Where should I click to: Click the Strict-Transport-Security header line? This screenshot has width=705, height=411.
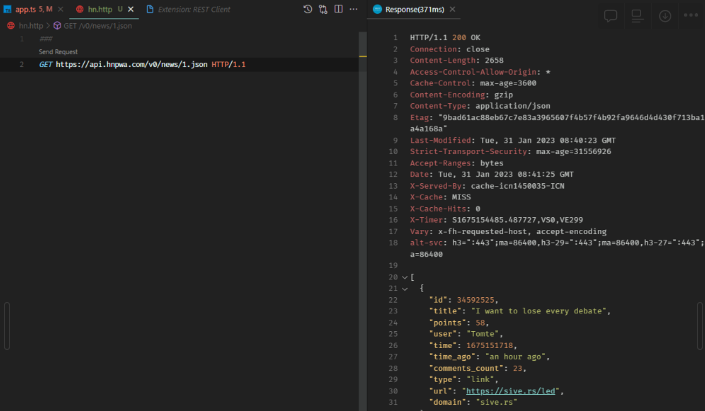tap(510, 152)
